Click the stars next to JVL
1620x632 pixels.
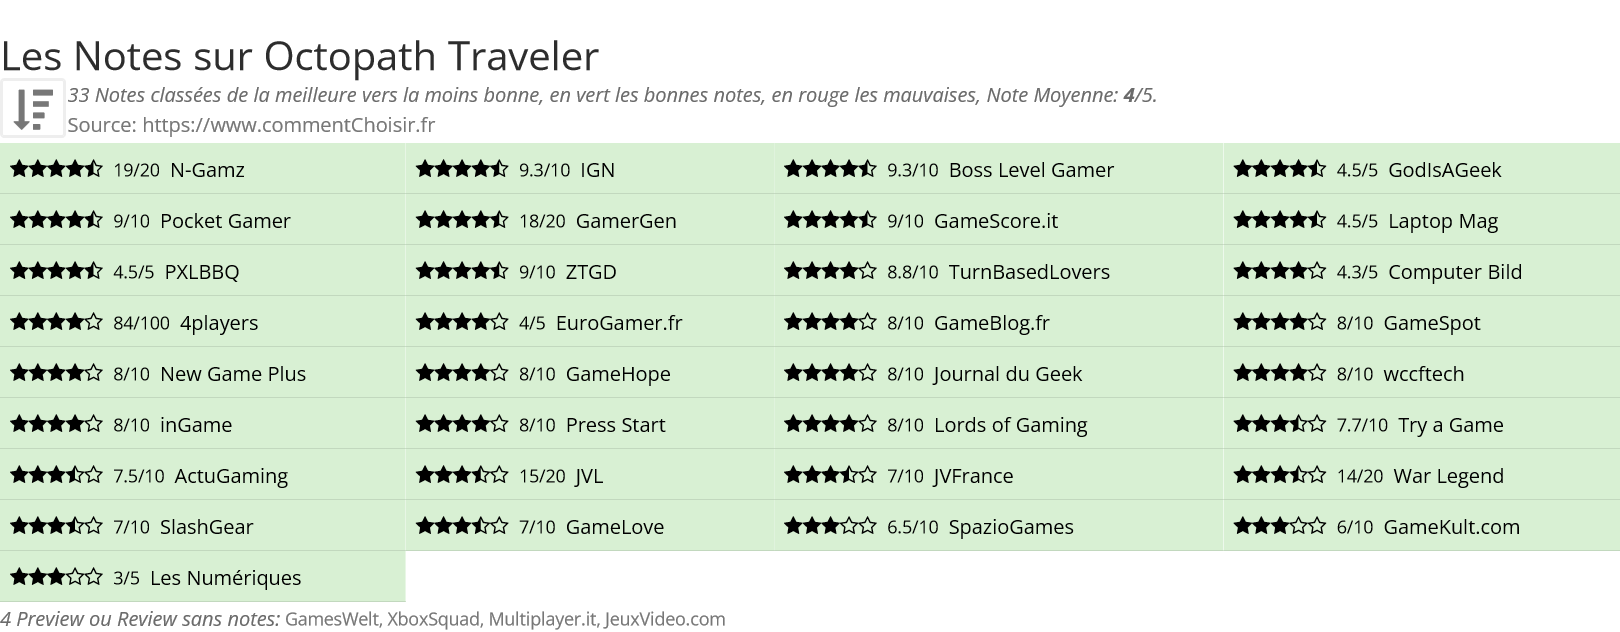click(x=462, y=475)
